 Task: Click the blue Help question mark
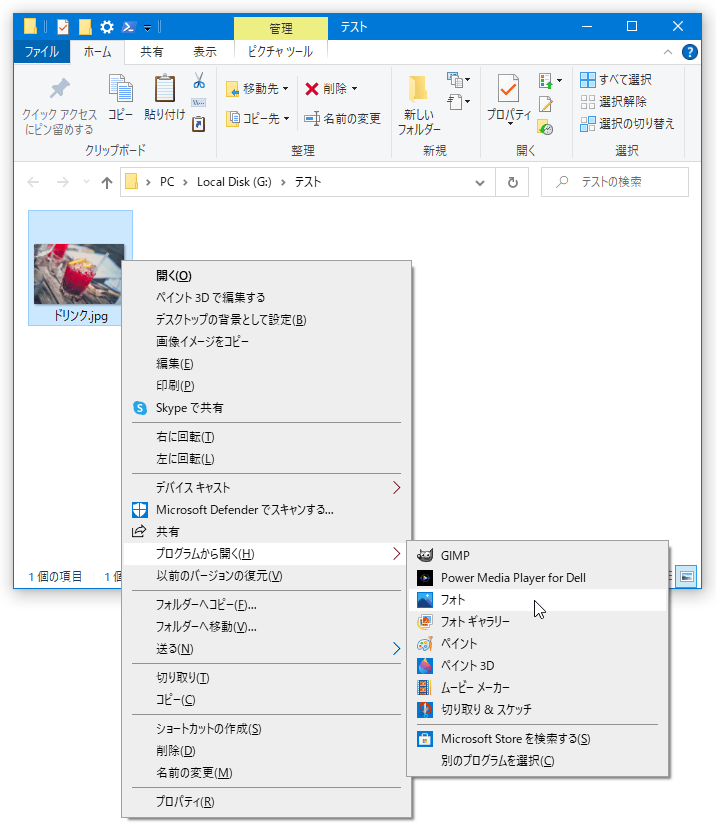[x=690, y=52]
